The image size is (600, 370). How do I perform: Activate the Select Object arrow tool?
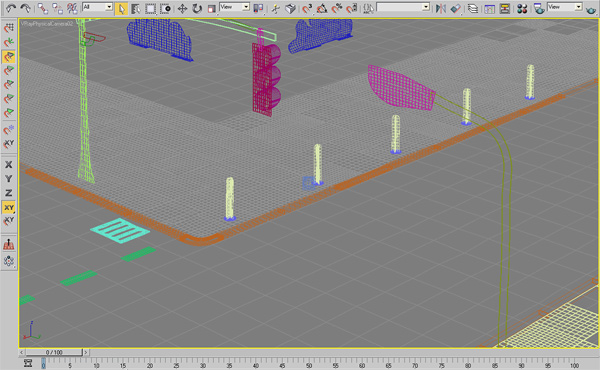(x=121, y=8)
